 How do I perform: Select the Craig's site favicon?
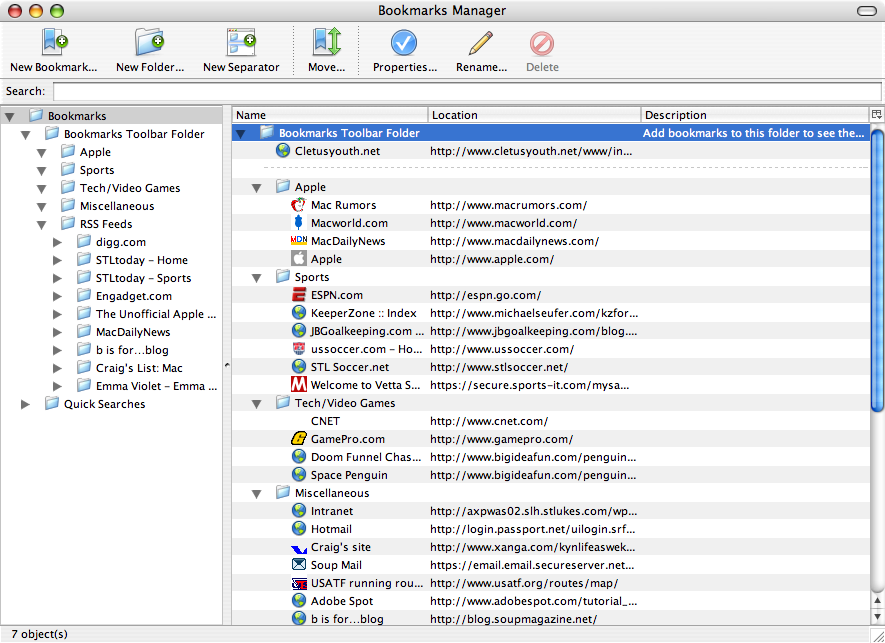click(x=299, y=548)
